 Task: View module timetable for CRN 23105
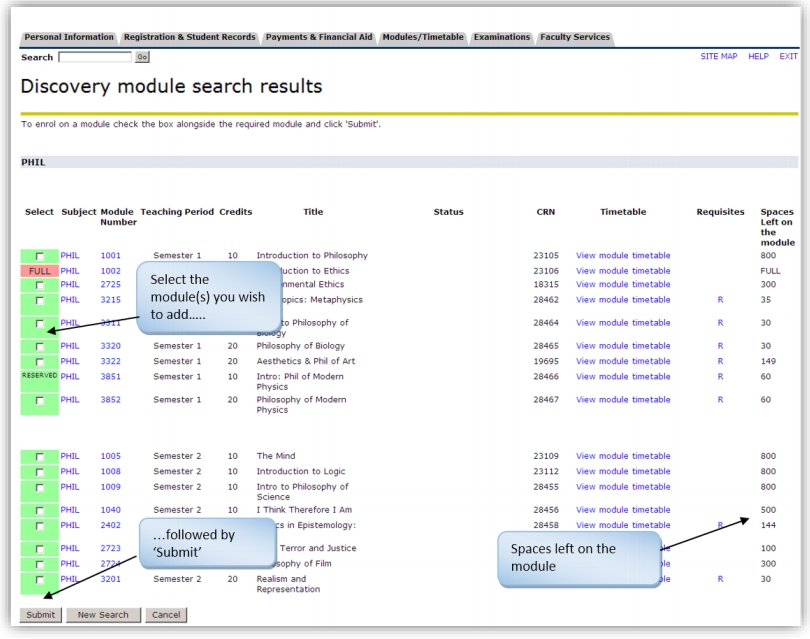(623, 256)
